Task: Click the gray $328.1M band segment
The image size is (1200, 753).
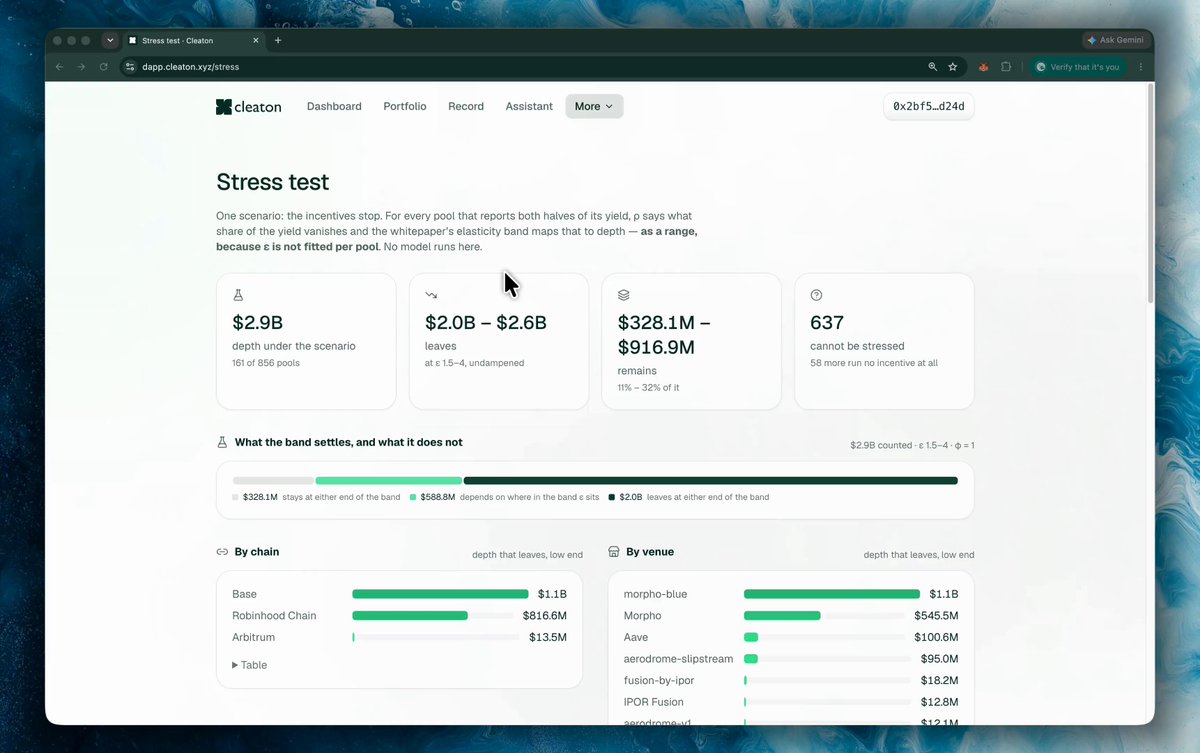Action: 273,481
